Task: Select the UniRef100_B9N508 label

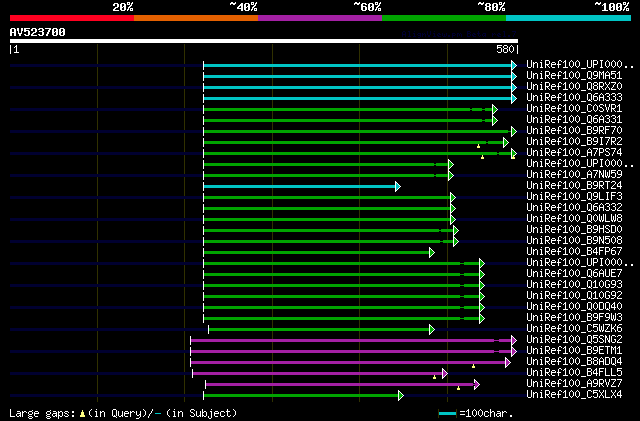Action: pos(574,241)
